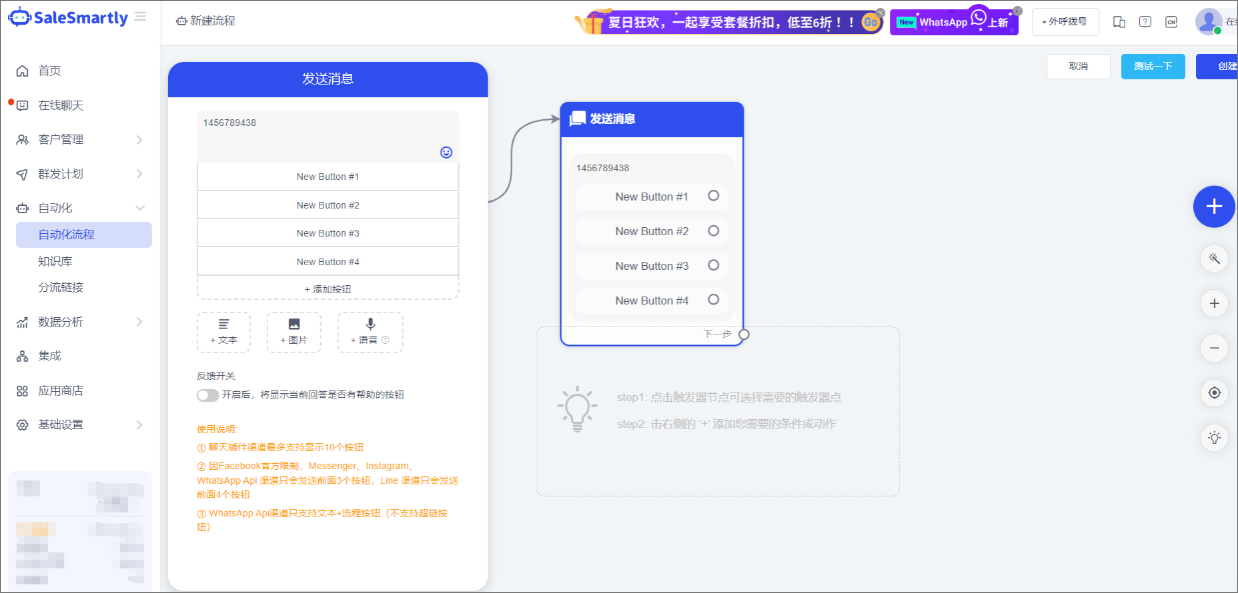This screenshot has height=593, width=1238.
Task: Open the WhatsApp 上新 banner
Action: [953, 22]
